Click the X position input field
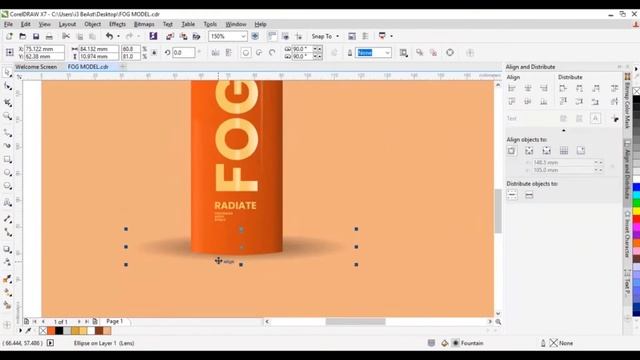This screenshot has height=360, width=640. tap(44, 49)
